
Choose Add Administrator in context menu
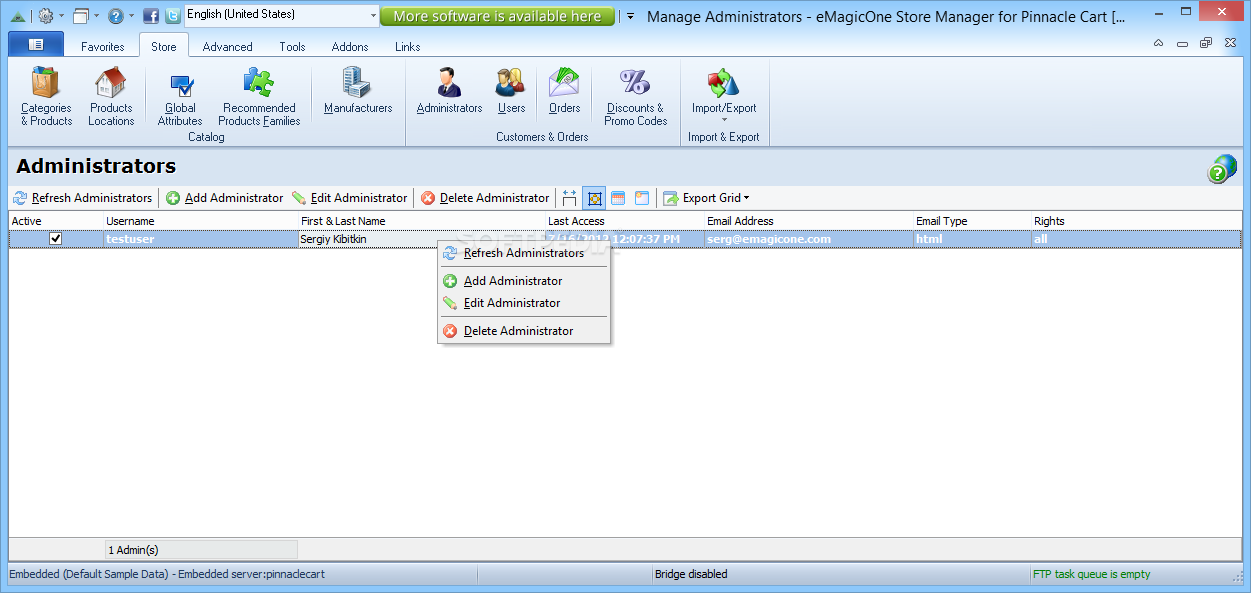[524, 281]
